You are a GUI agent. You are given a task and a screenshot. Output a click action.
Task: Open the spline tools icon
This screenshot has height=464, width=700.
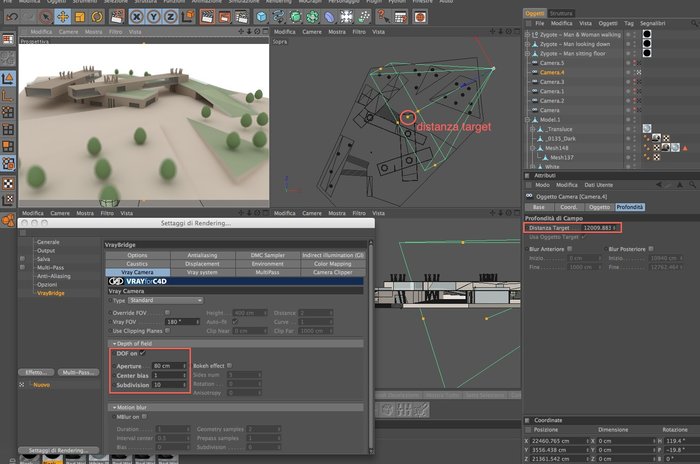(278, 17)
